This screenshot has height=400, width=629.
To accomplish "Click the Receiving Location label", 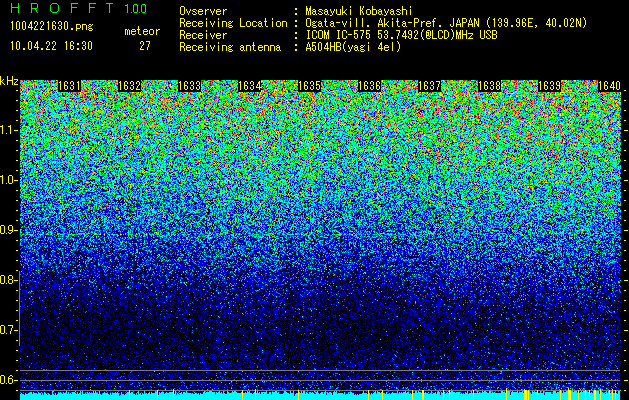I will pos(233,23).
